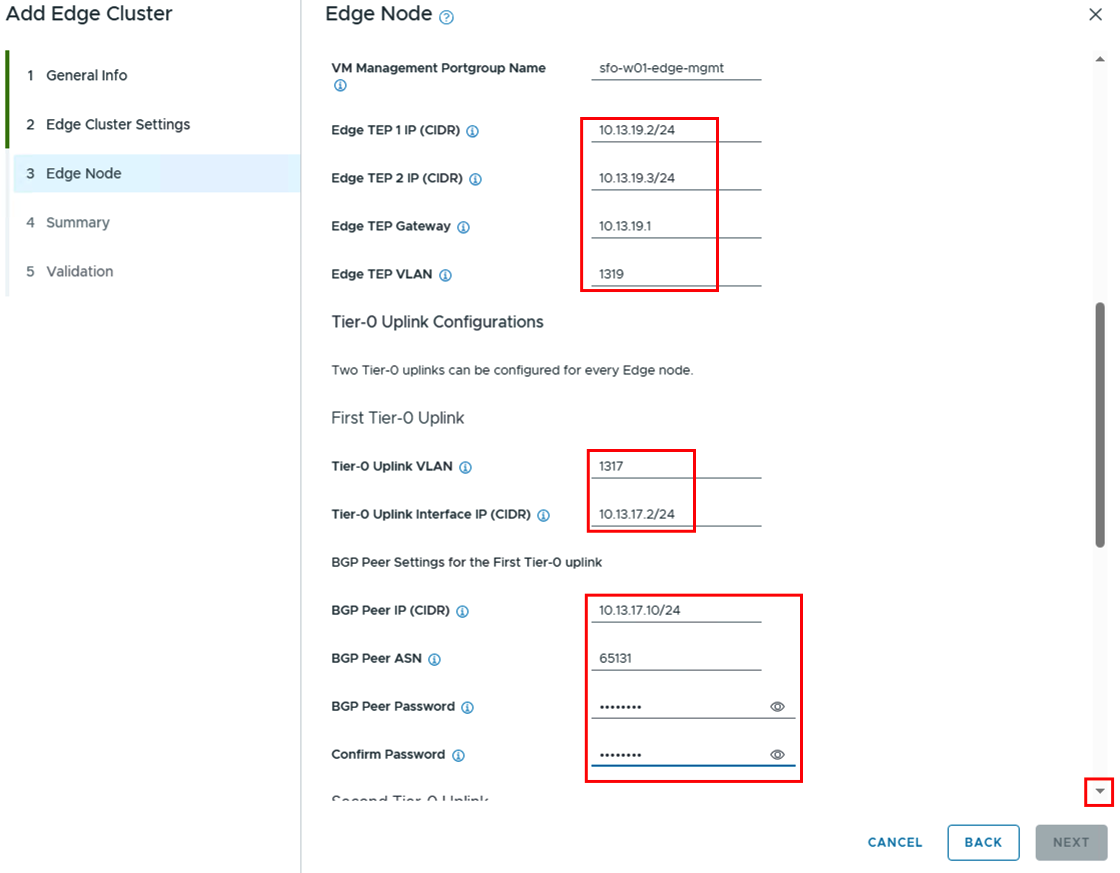Click info icon beside Edge TEP 1 IP

coord(473,131)
